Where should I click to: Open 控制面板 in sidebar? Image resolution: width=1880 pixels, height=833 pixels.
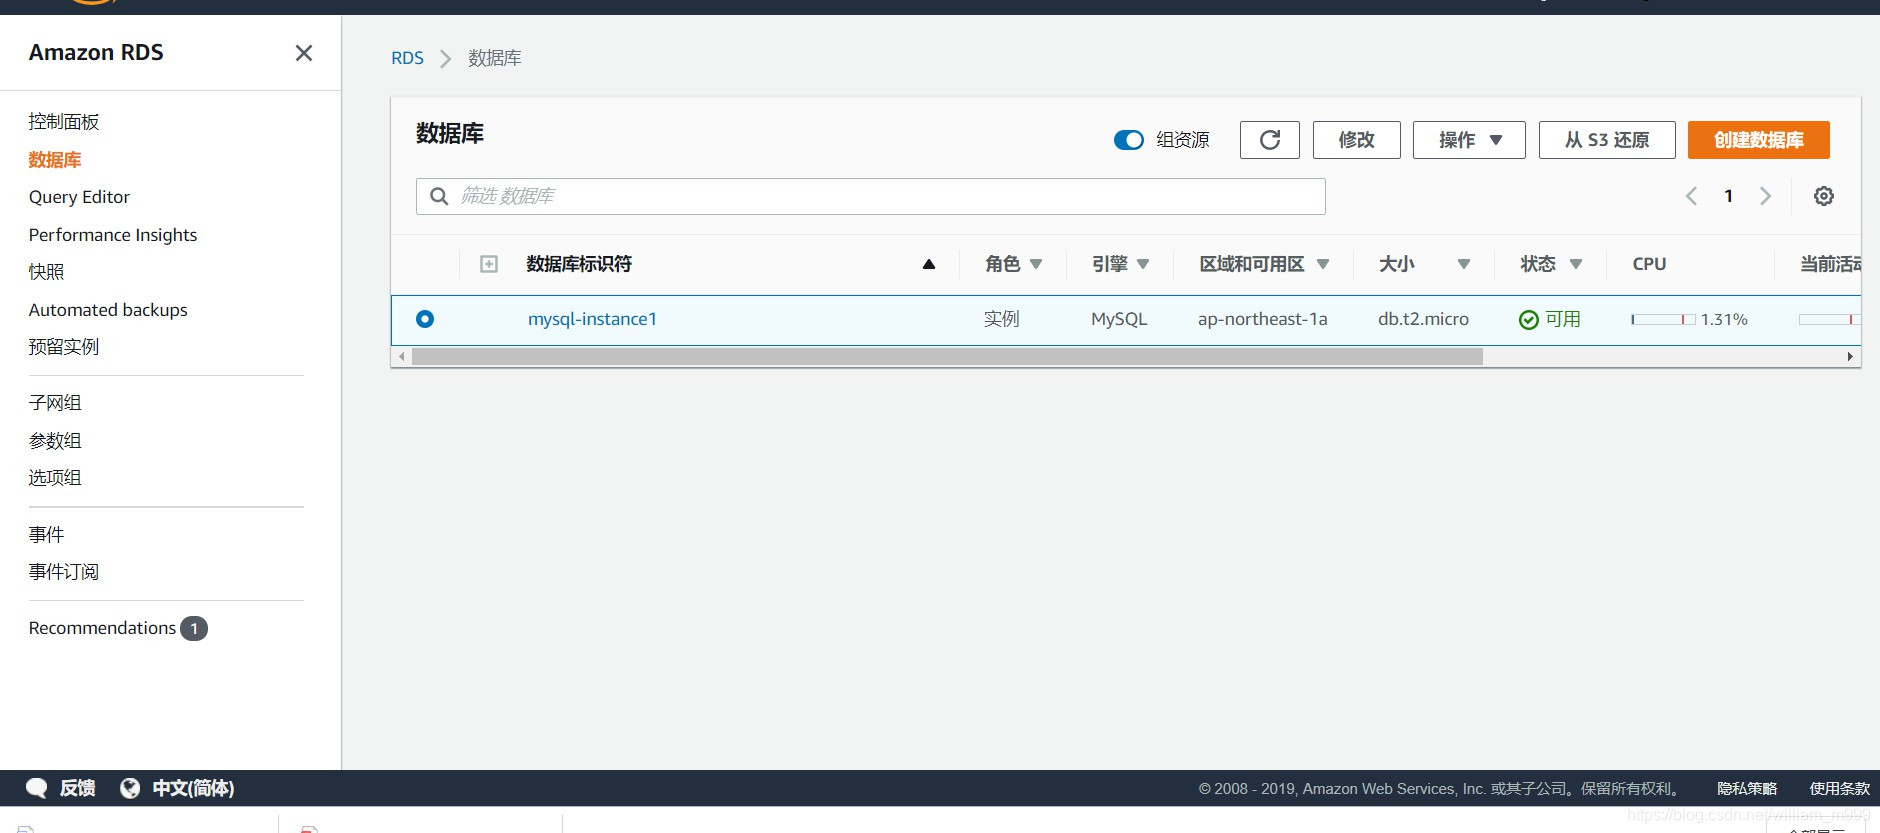tap(64, 122)
